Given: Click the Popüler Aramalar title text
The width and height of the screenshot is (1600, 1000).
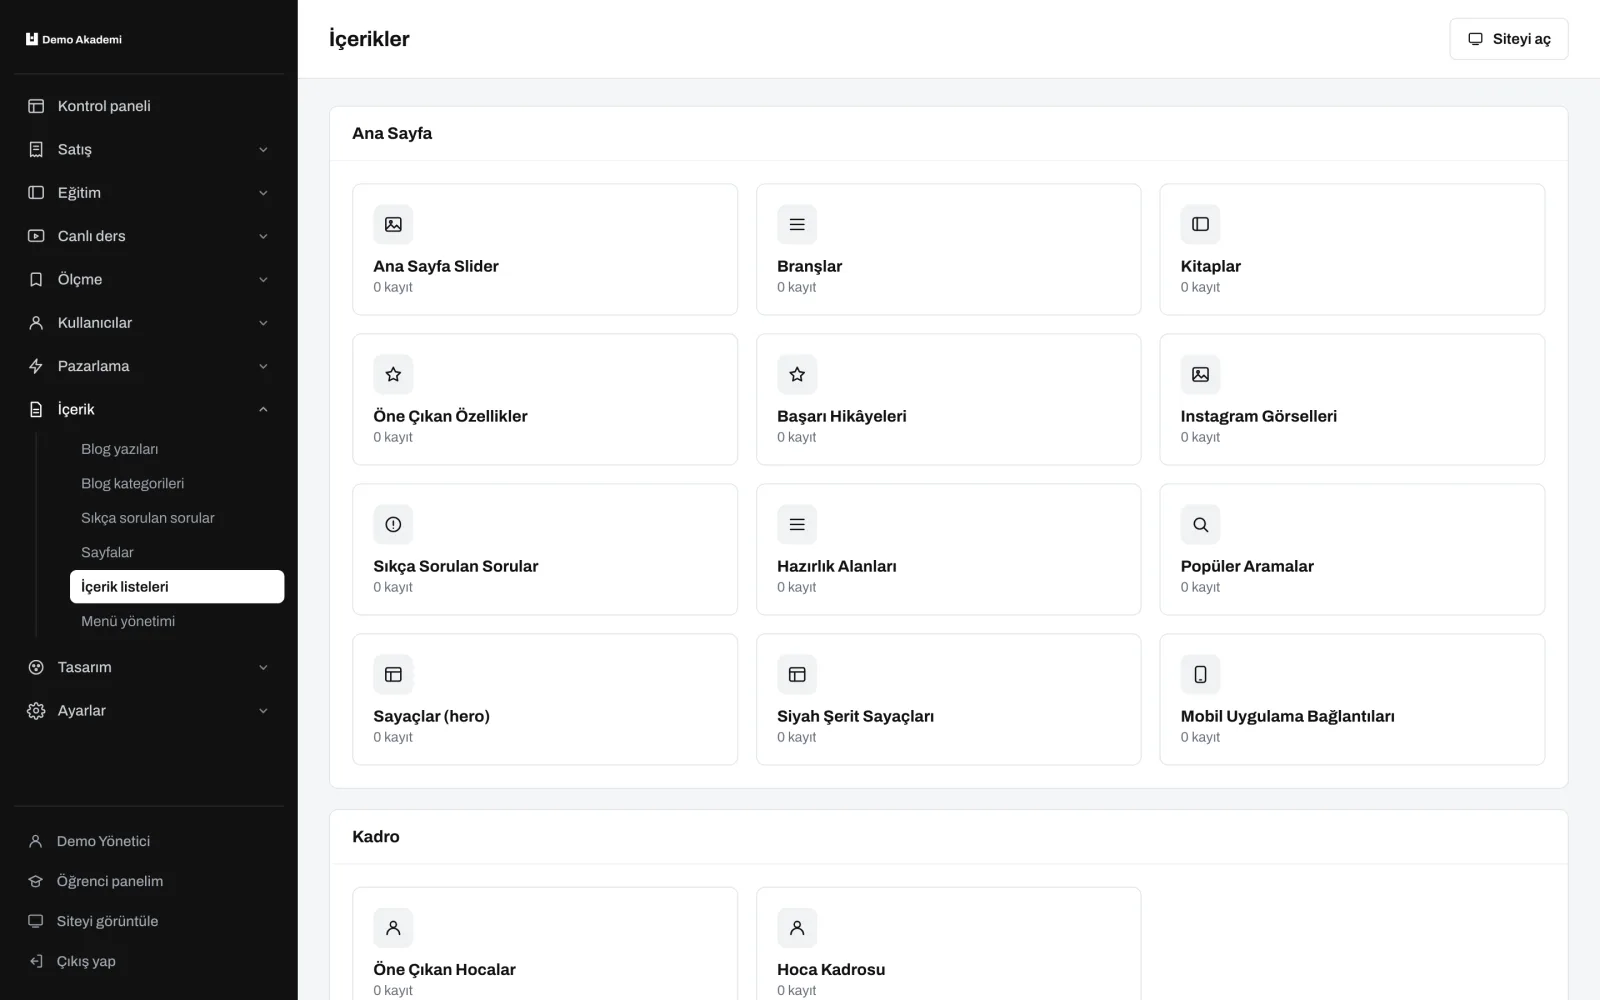Looking at the screenshot, I should [x=1247, y=566].
